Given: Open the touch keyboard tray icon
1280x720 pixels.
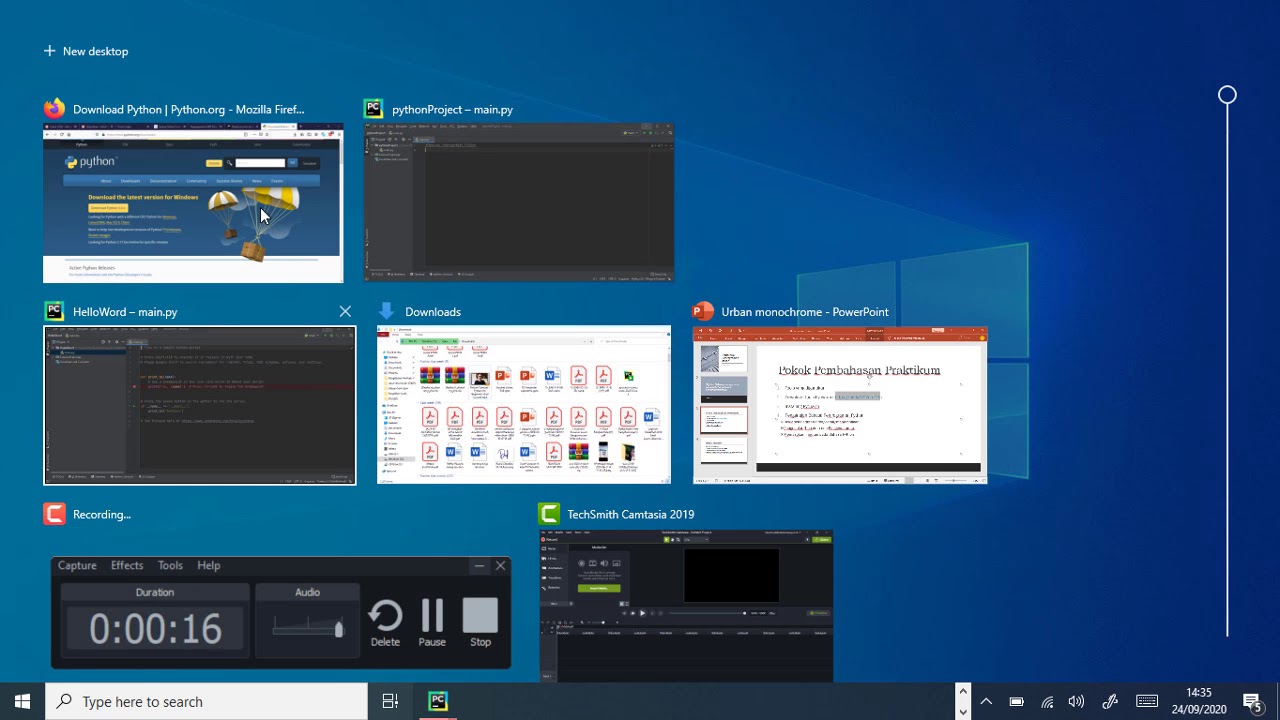Looking at the screenshot, I should tap(1147, 701).
